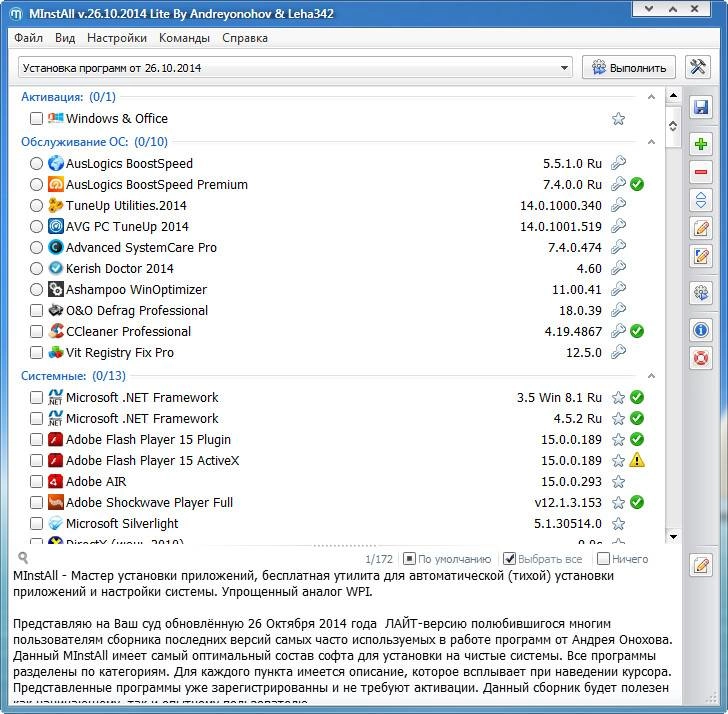Click the red lifebuoy help icon

pyautogui.click(x=701, y=358)
